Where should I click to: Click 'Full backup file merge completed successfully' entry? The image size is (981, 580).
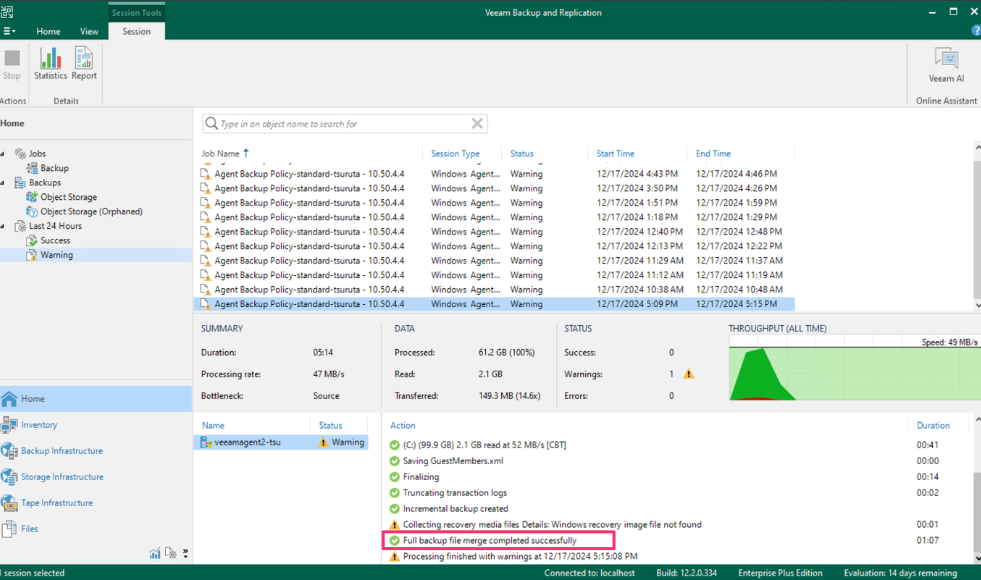(489, 541)
